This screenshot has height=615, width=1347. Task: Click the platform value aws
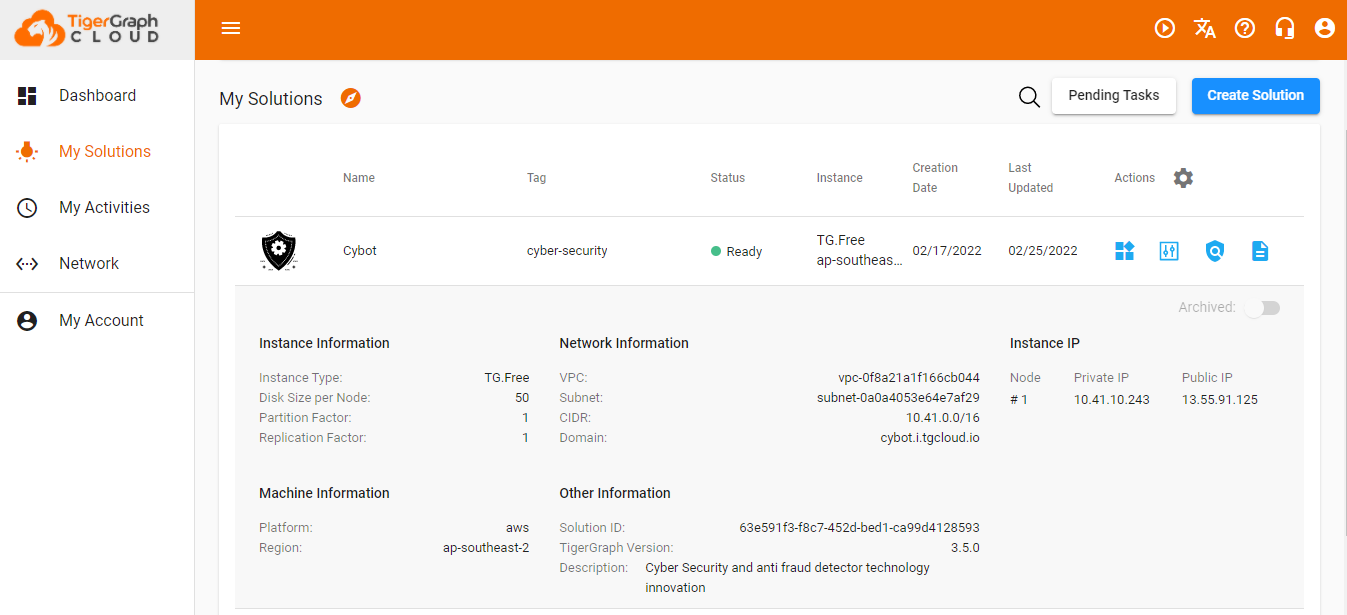(517, 528)
